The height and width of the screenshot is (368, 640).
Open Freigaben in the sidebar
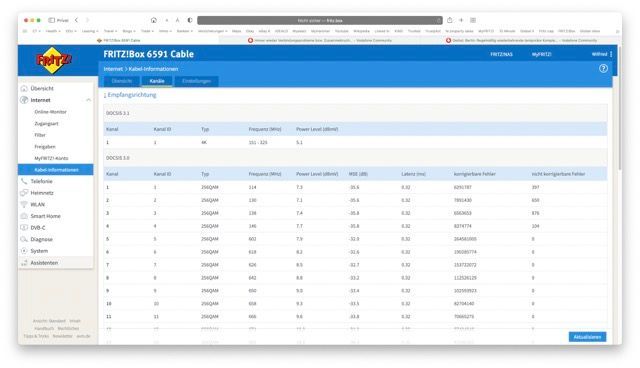click(45, 146)
